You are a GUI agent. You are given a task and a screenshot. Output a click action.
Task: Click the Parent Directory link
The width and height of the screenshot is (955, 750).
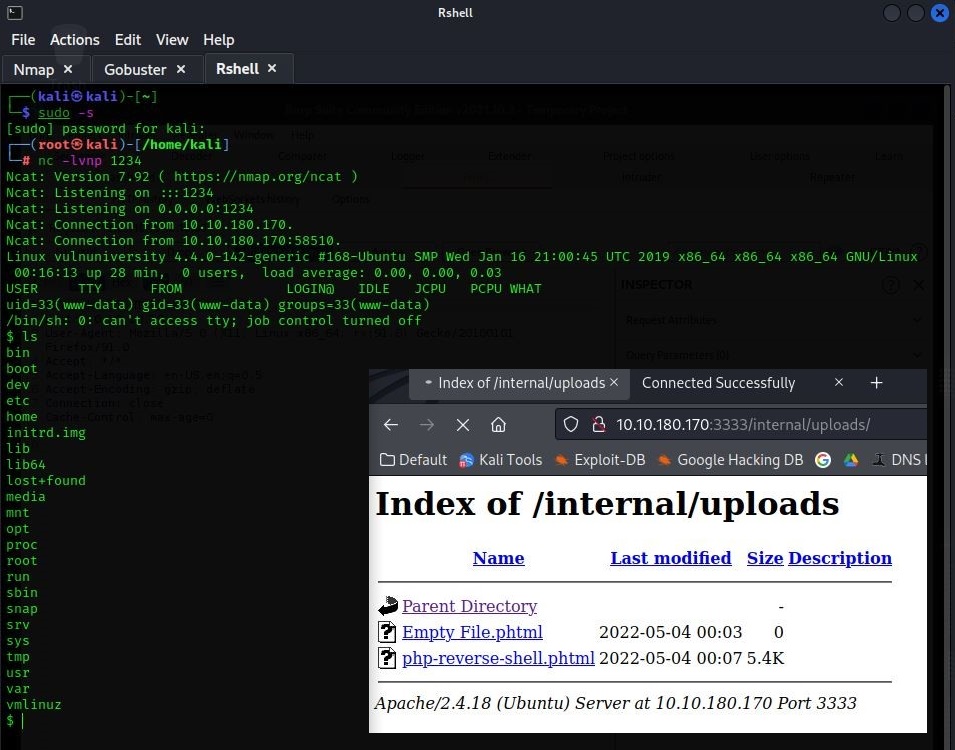click(469, 606)
